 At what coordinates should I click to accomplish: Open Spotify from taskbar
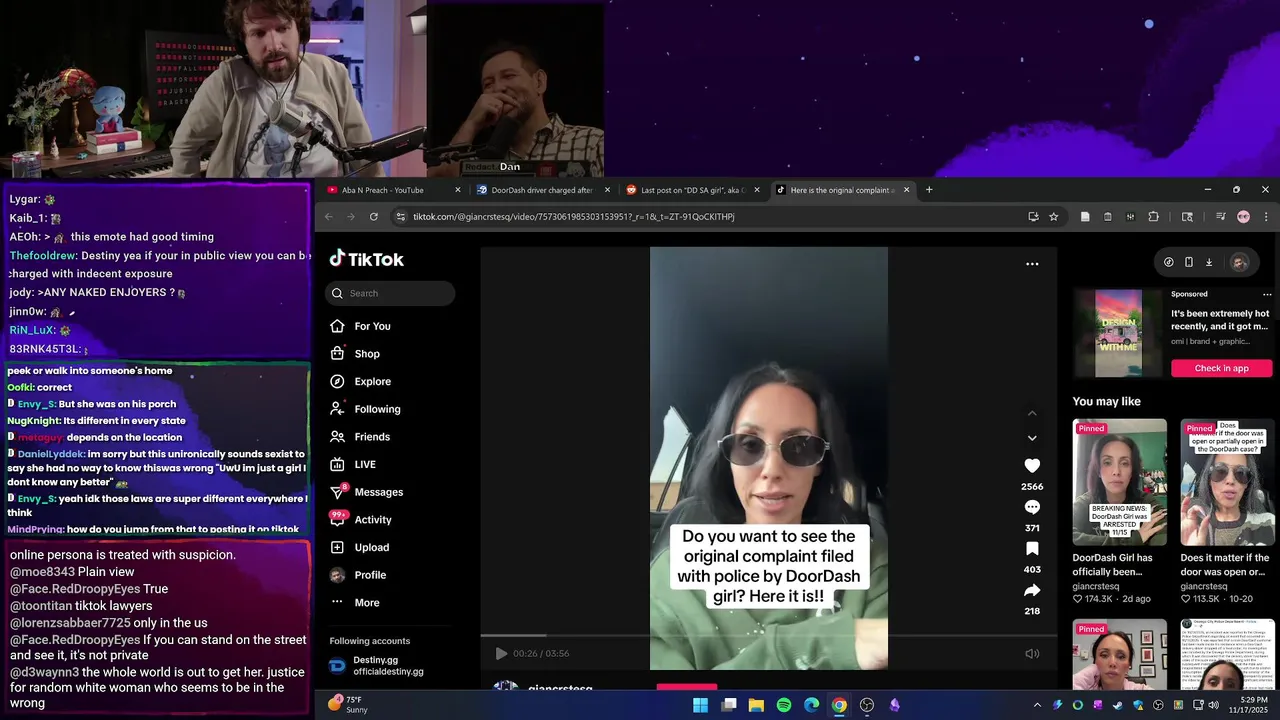pos(784,705)
